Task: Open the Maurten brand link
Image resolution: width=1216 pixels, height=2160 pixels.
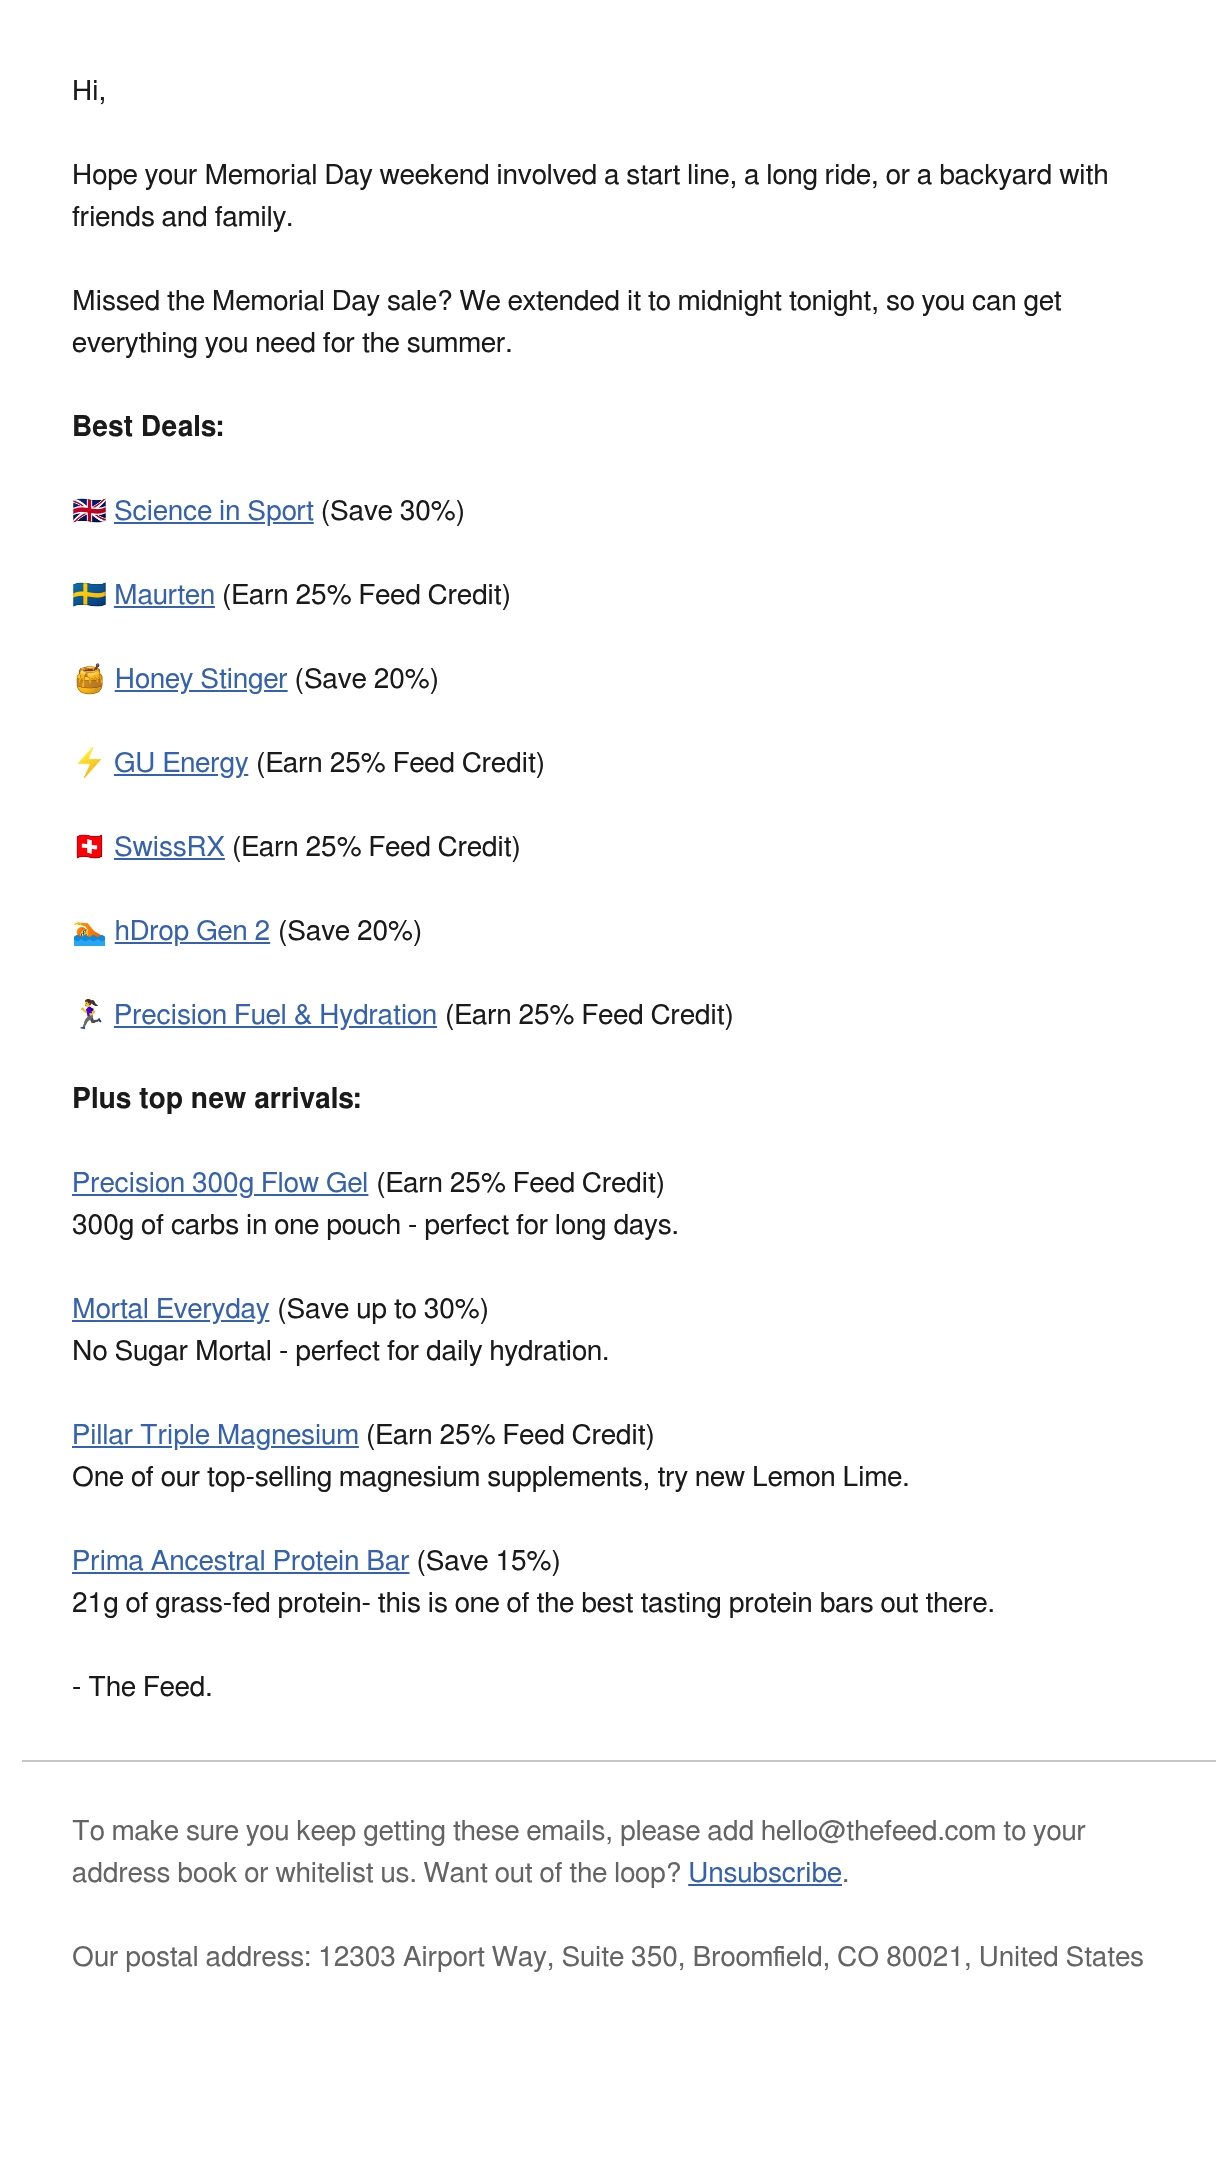Action: [164, 595]
